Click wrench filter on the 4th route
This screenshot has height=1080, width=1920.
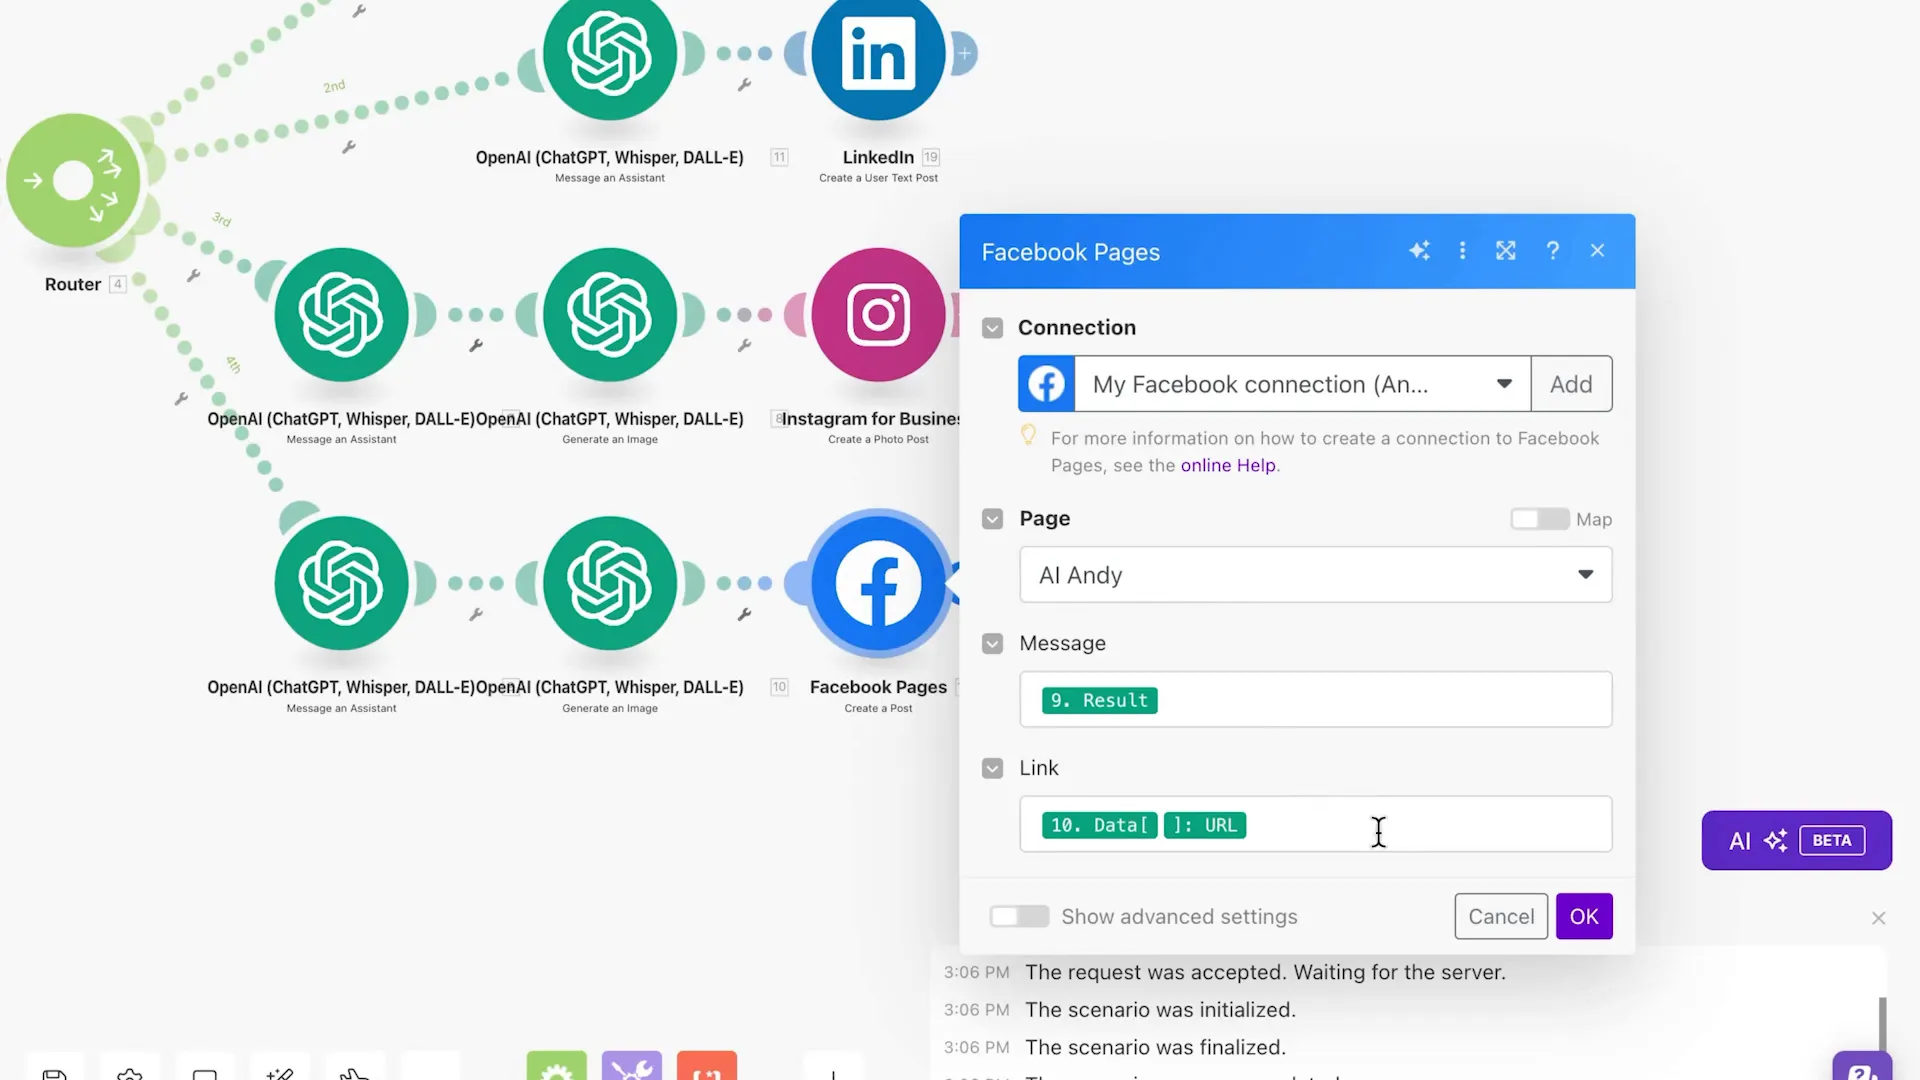tap(181, 398)
